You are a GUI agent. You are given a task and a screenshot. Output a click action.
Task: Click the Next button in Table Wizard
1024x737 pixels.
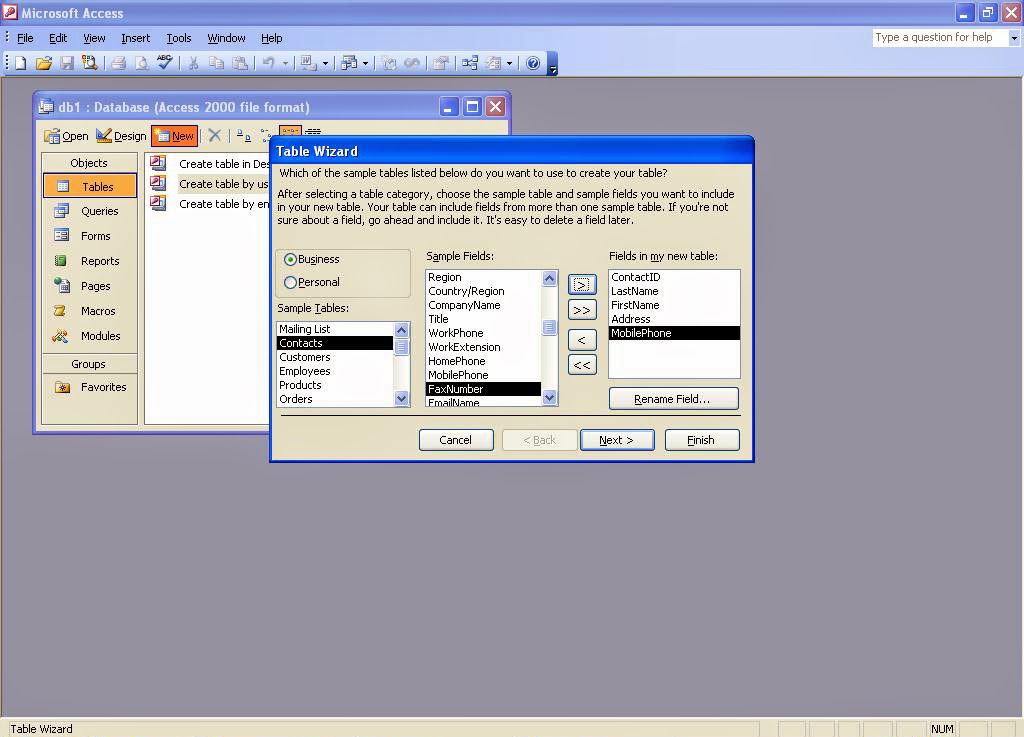click(617, 439)
